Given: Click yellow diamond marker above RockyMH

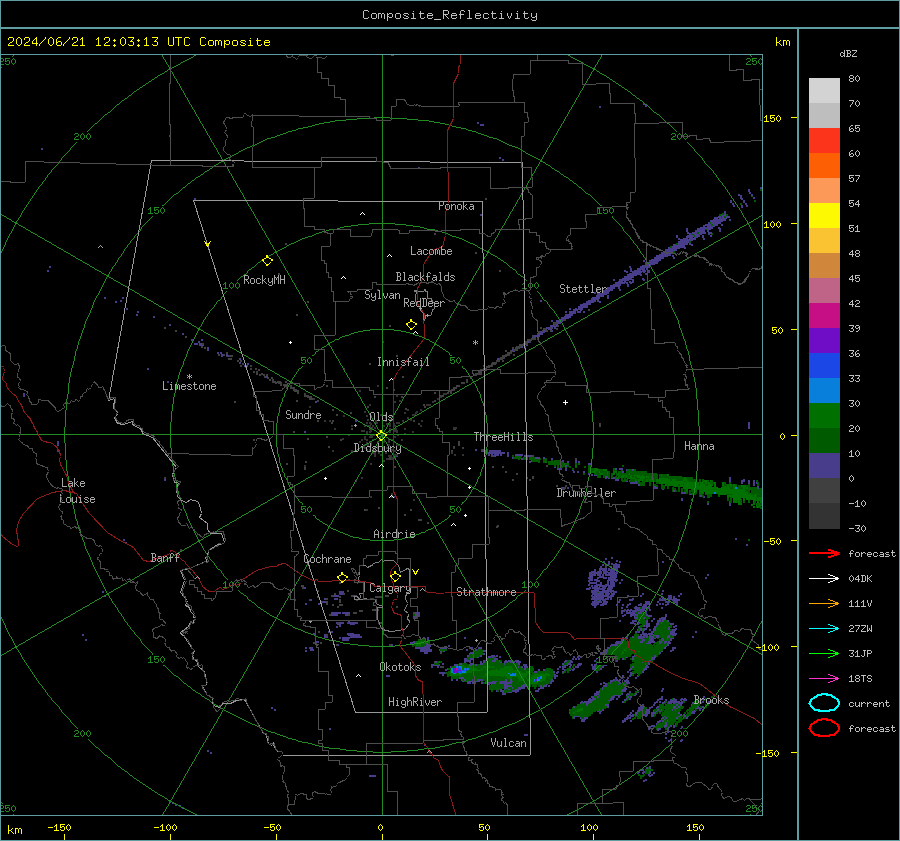Looking at the screenshot, I should click(267, 261).
